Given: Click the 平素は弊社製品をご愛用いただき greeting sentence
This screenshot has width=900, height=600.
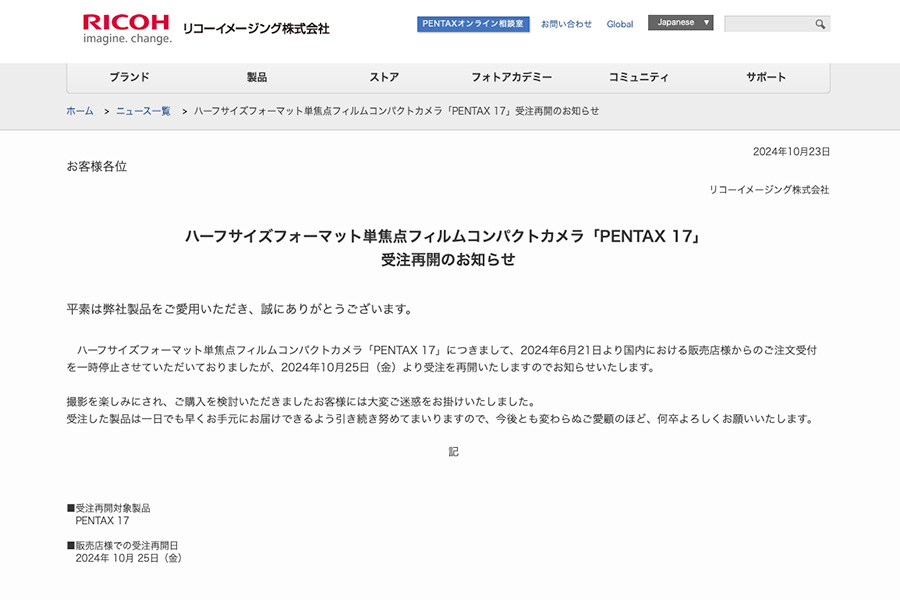Looking at the screenshot, I should 240,309.
